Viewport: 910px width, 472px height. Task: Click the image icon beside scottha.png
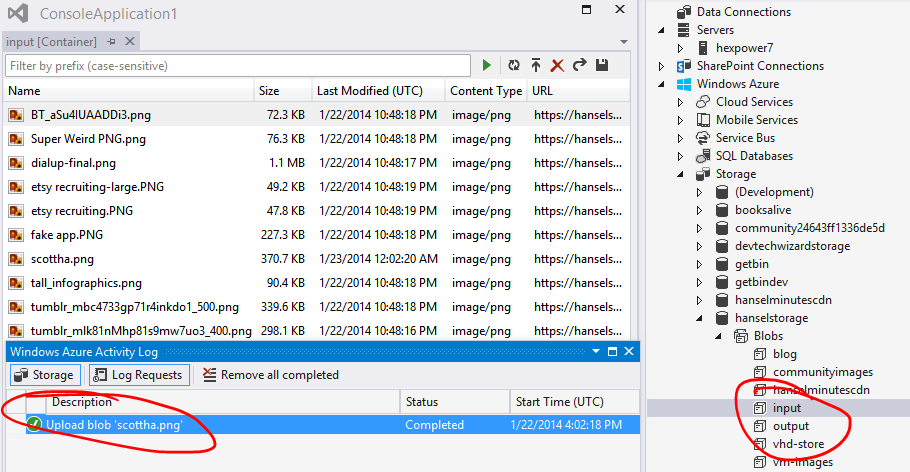click(16, 259)
